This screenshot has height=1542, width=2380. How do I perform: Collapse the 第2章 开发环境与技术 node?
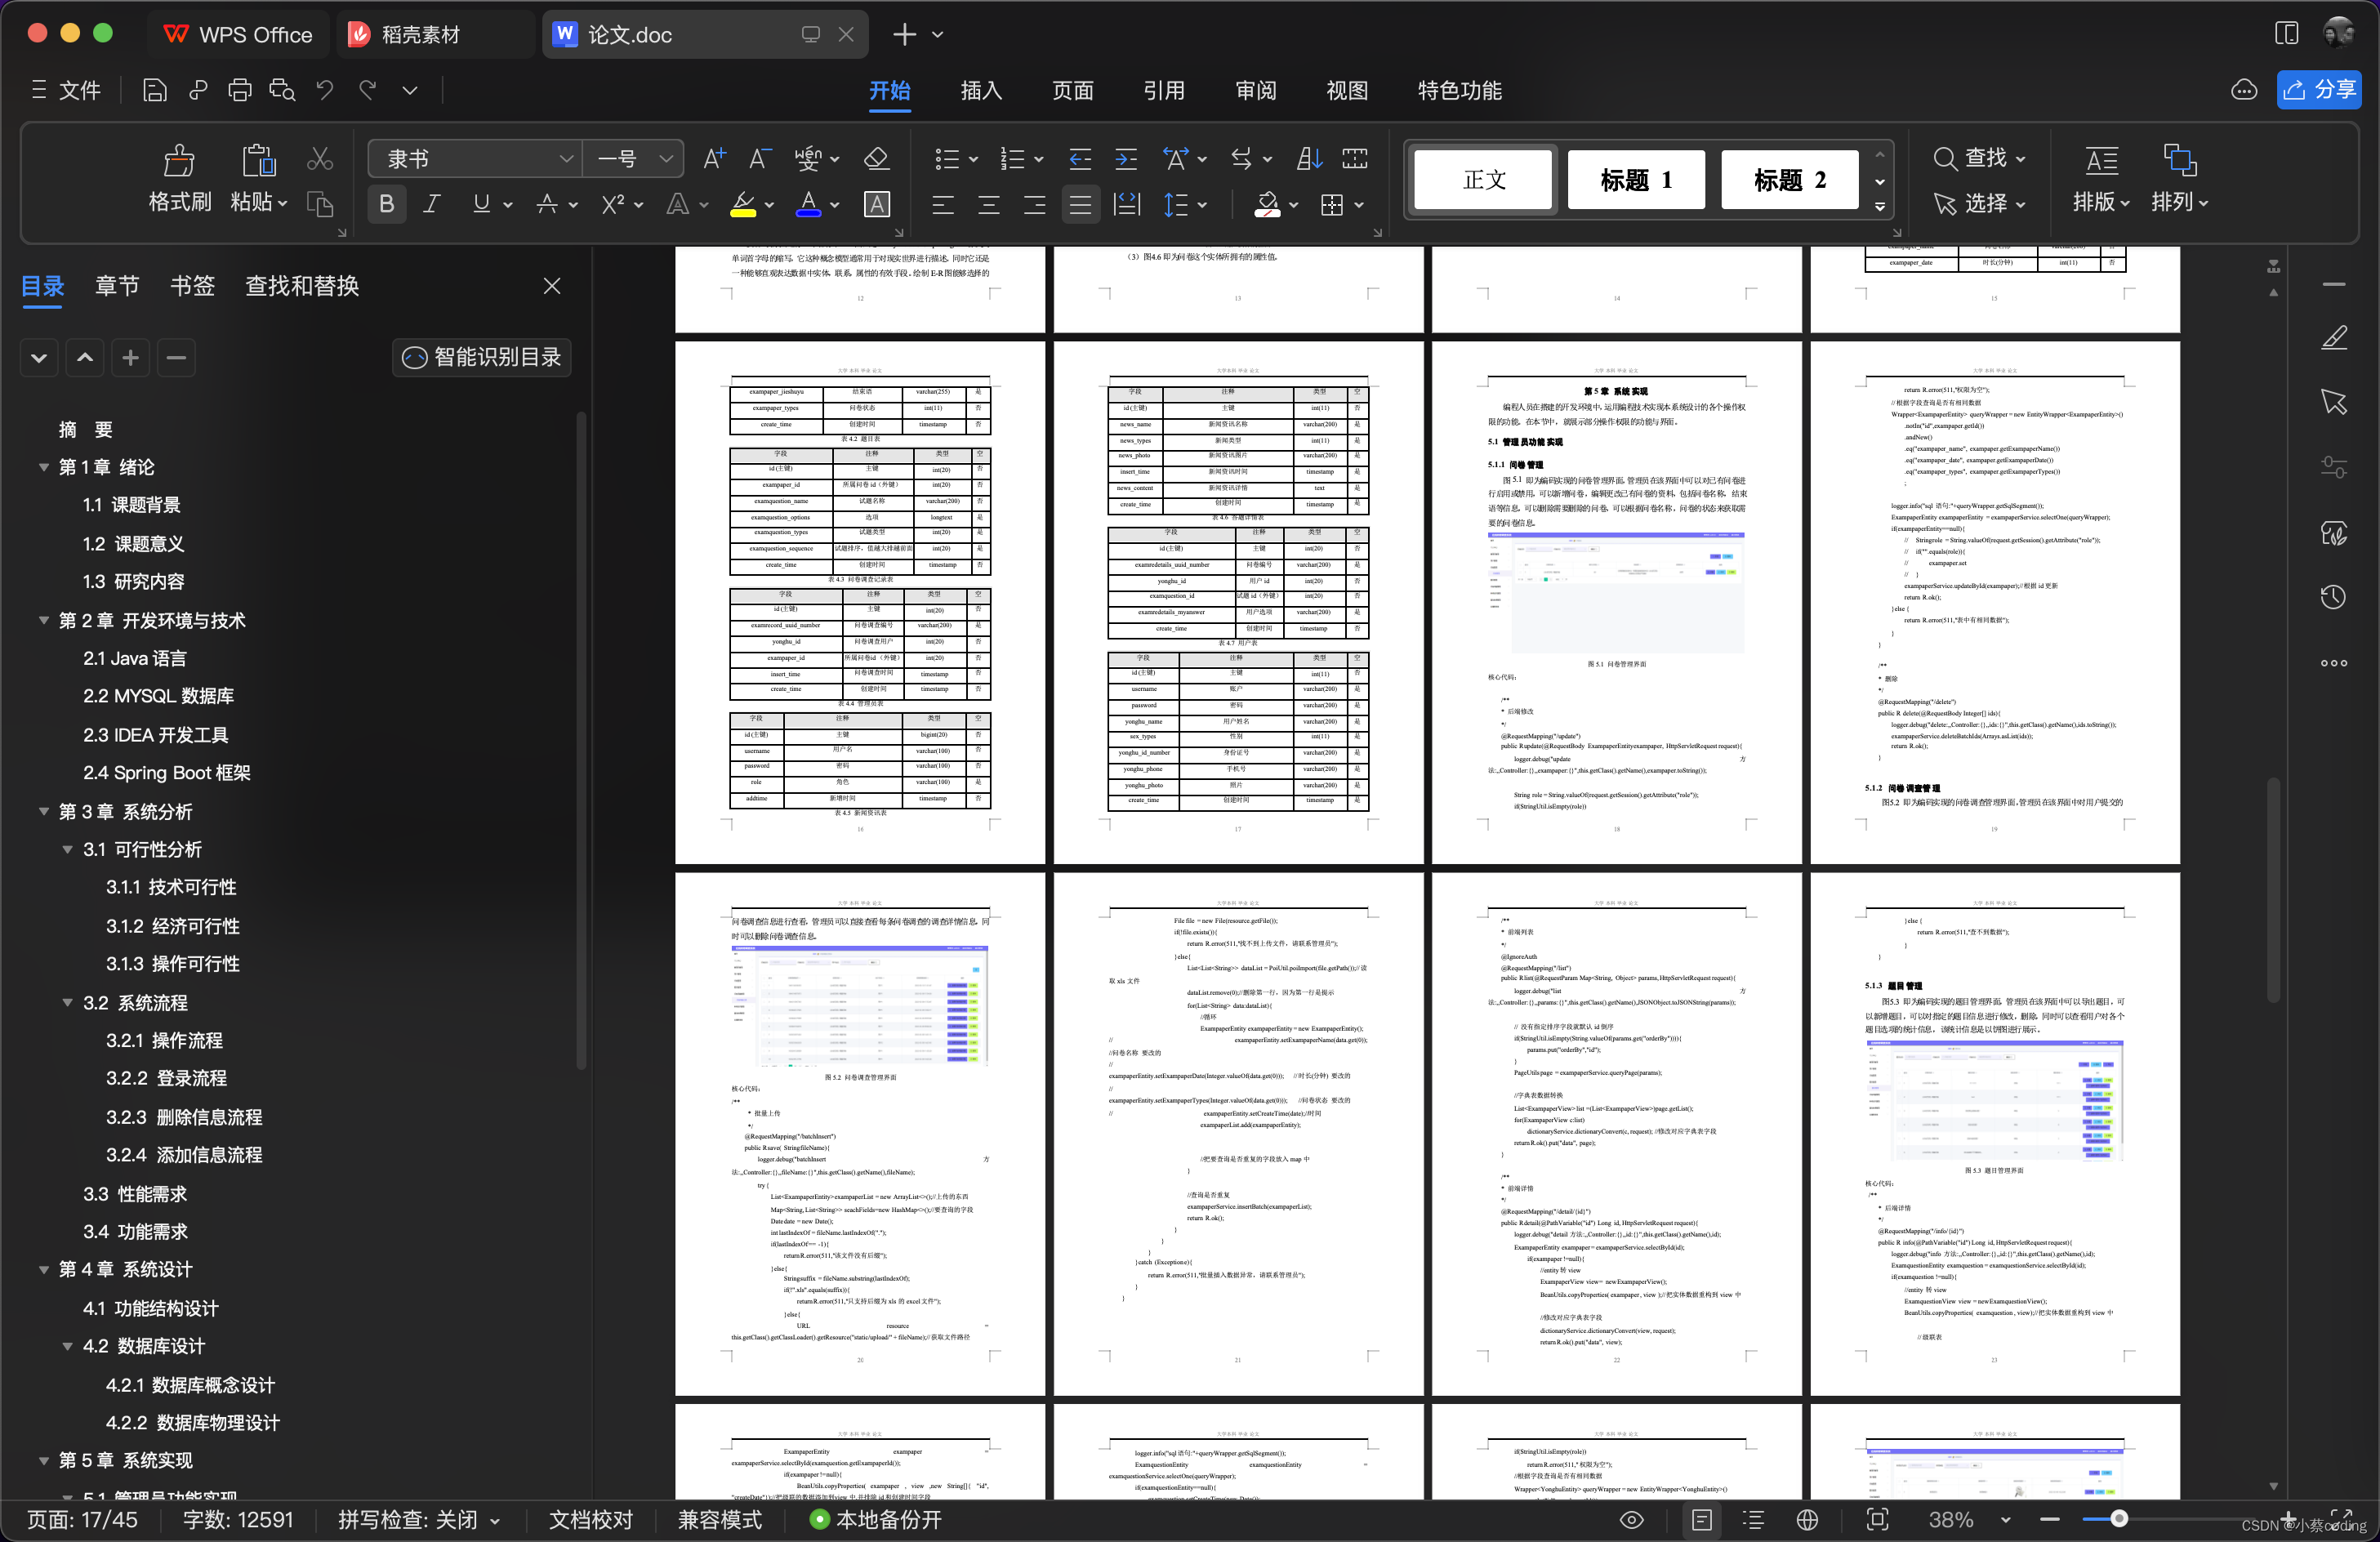click(44, 620)
